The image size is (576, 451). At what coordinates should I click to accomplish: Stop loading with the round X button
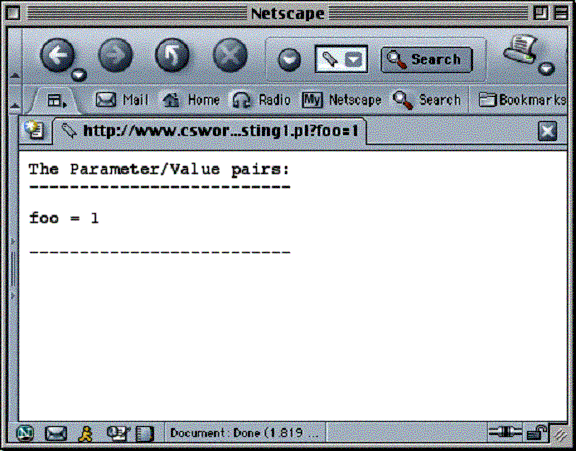[230, 55]
